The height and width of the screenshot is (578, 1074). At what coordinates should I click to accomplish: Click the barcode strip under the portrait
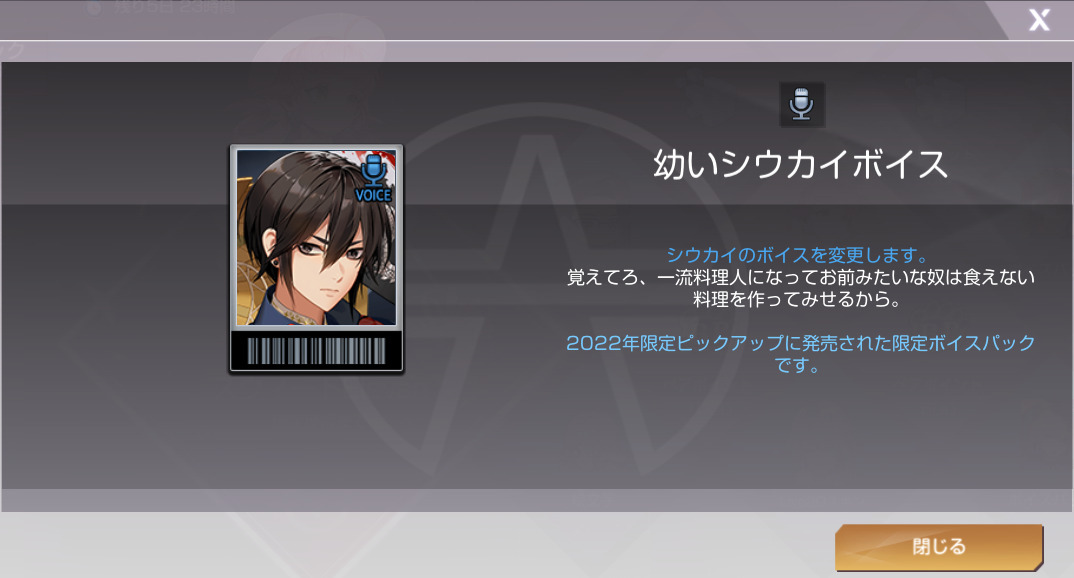316,351
